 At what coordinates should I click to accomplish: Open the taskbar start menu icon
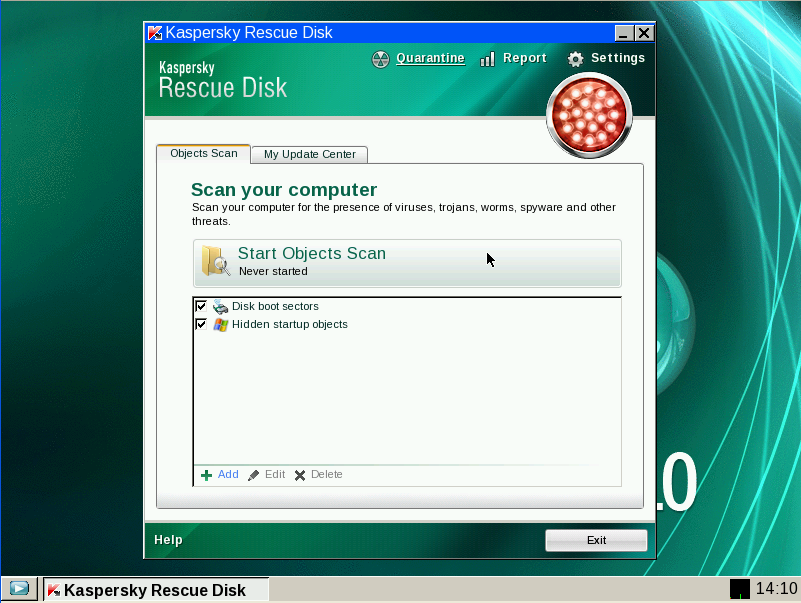coord(19,589)
